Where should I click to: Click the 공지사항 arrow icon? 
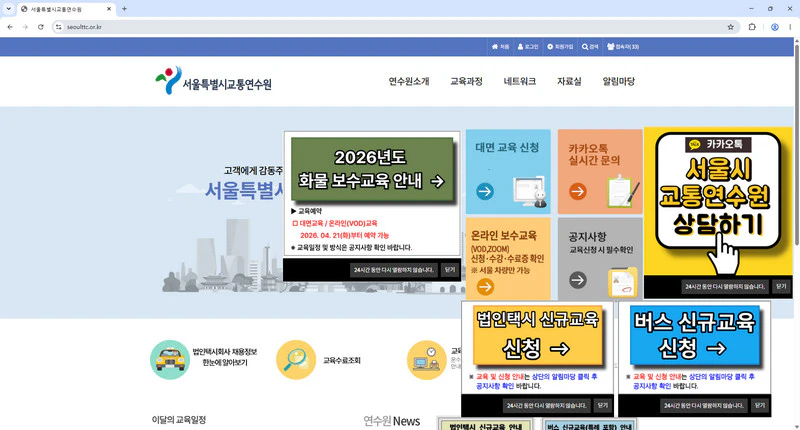pyautogui.click(x=578, y=280)
